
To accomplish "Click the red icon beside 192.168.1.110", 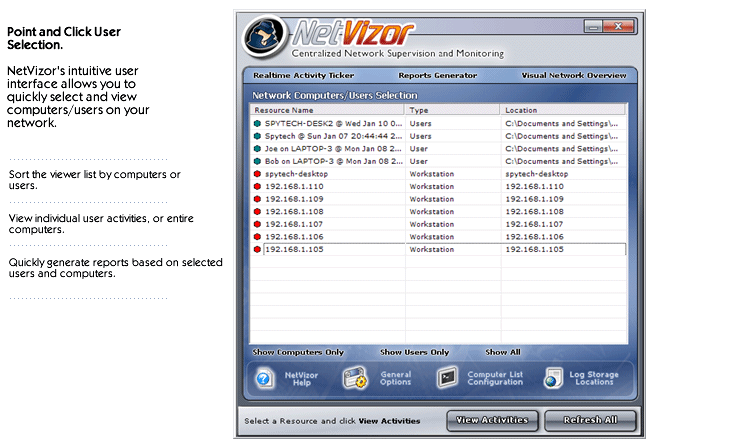I will [x=257, y=186].
